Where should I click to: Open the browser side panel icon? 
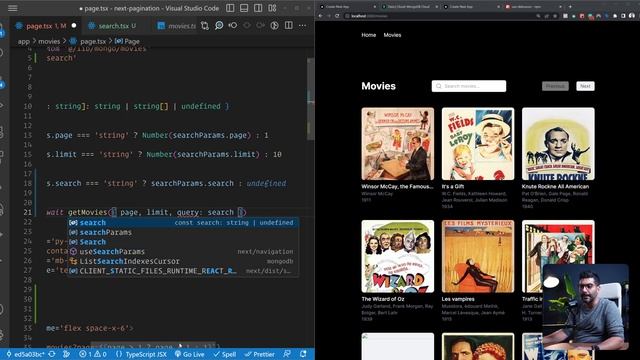(x=623, y=16)
